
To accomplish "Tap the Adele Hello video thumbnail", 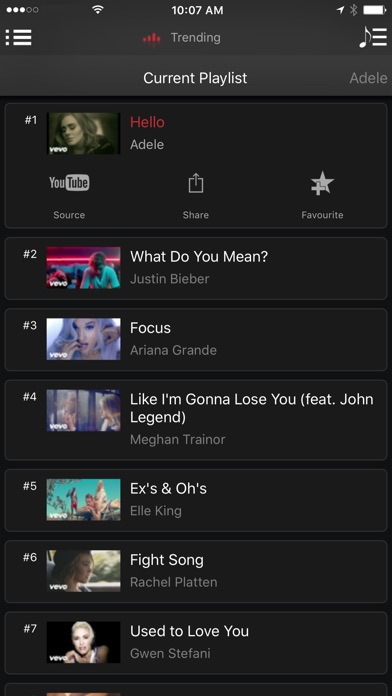I will point(83,133).
